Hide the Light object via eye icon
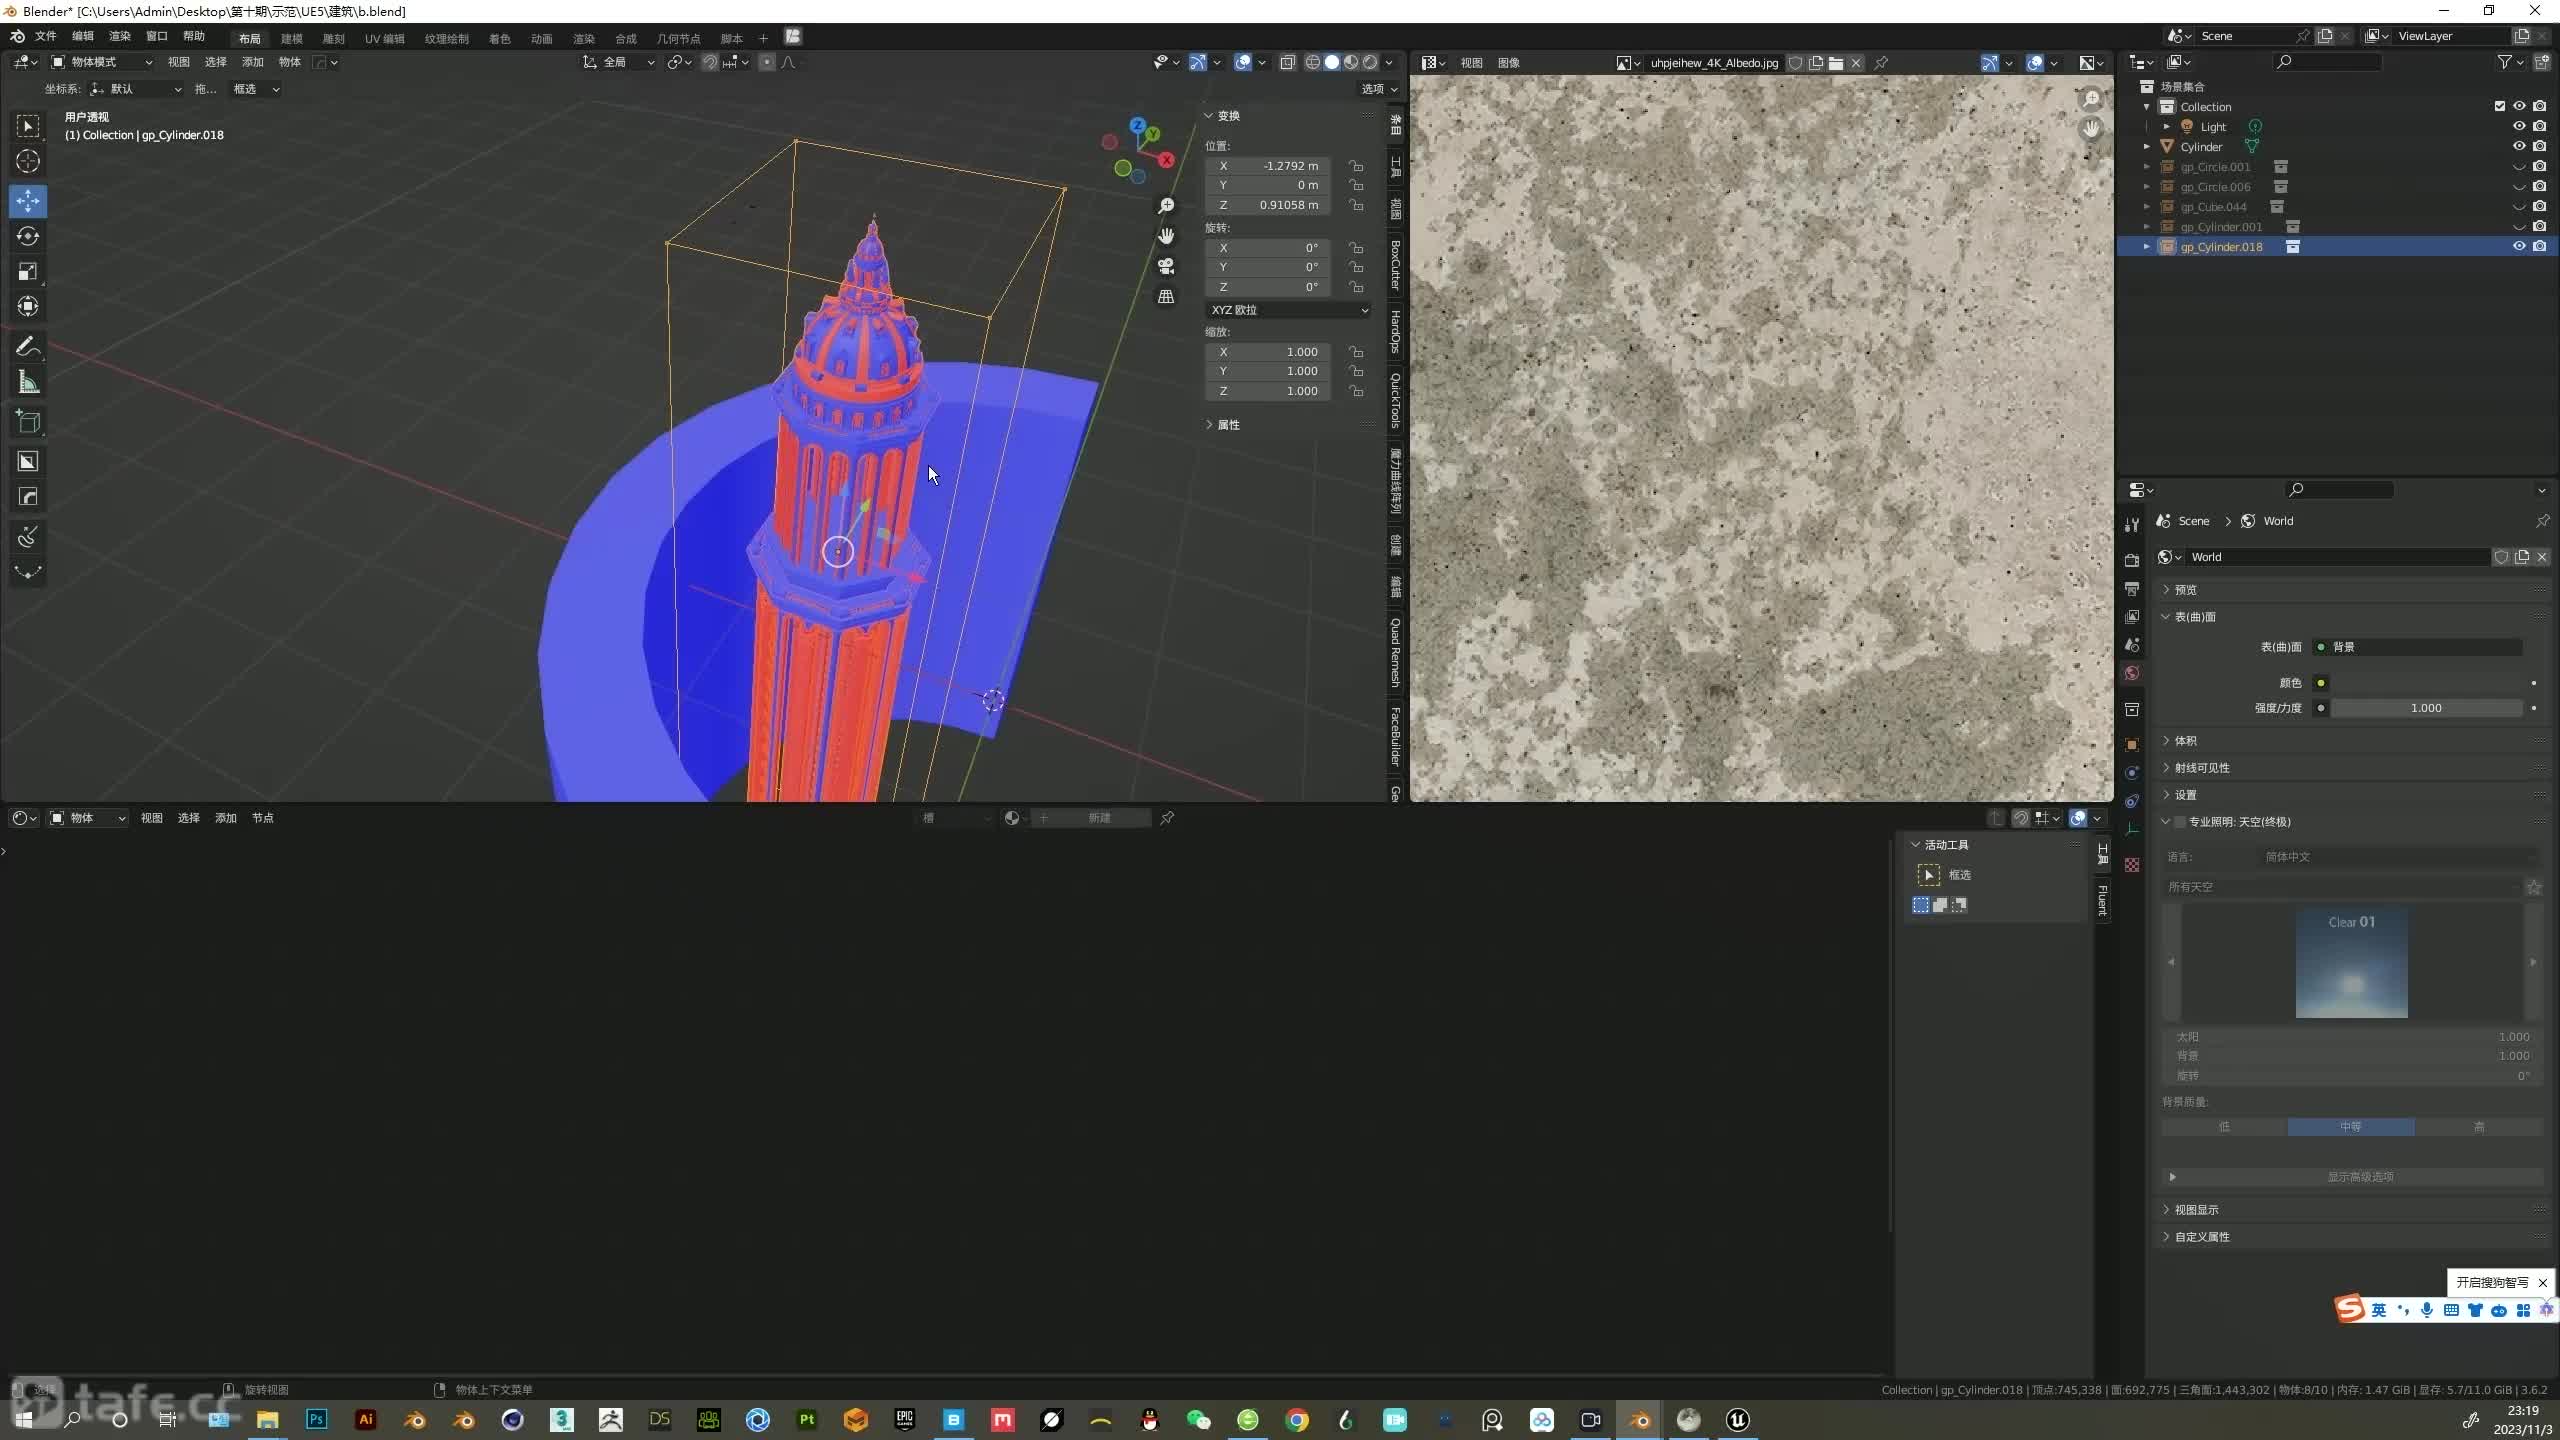Image resolution: width=2560 pixels, height=1440 pixels. pyautogui.click(x=2519, y=126)
